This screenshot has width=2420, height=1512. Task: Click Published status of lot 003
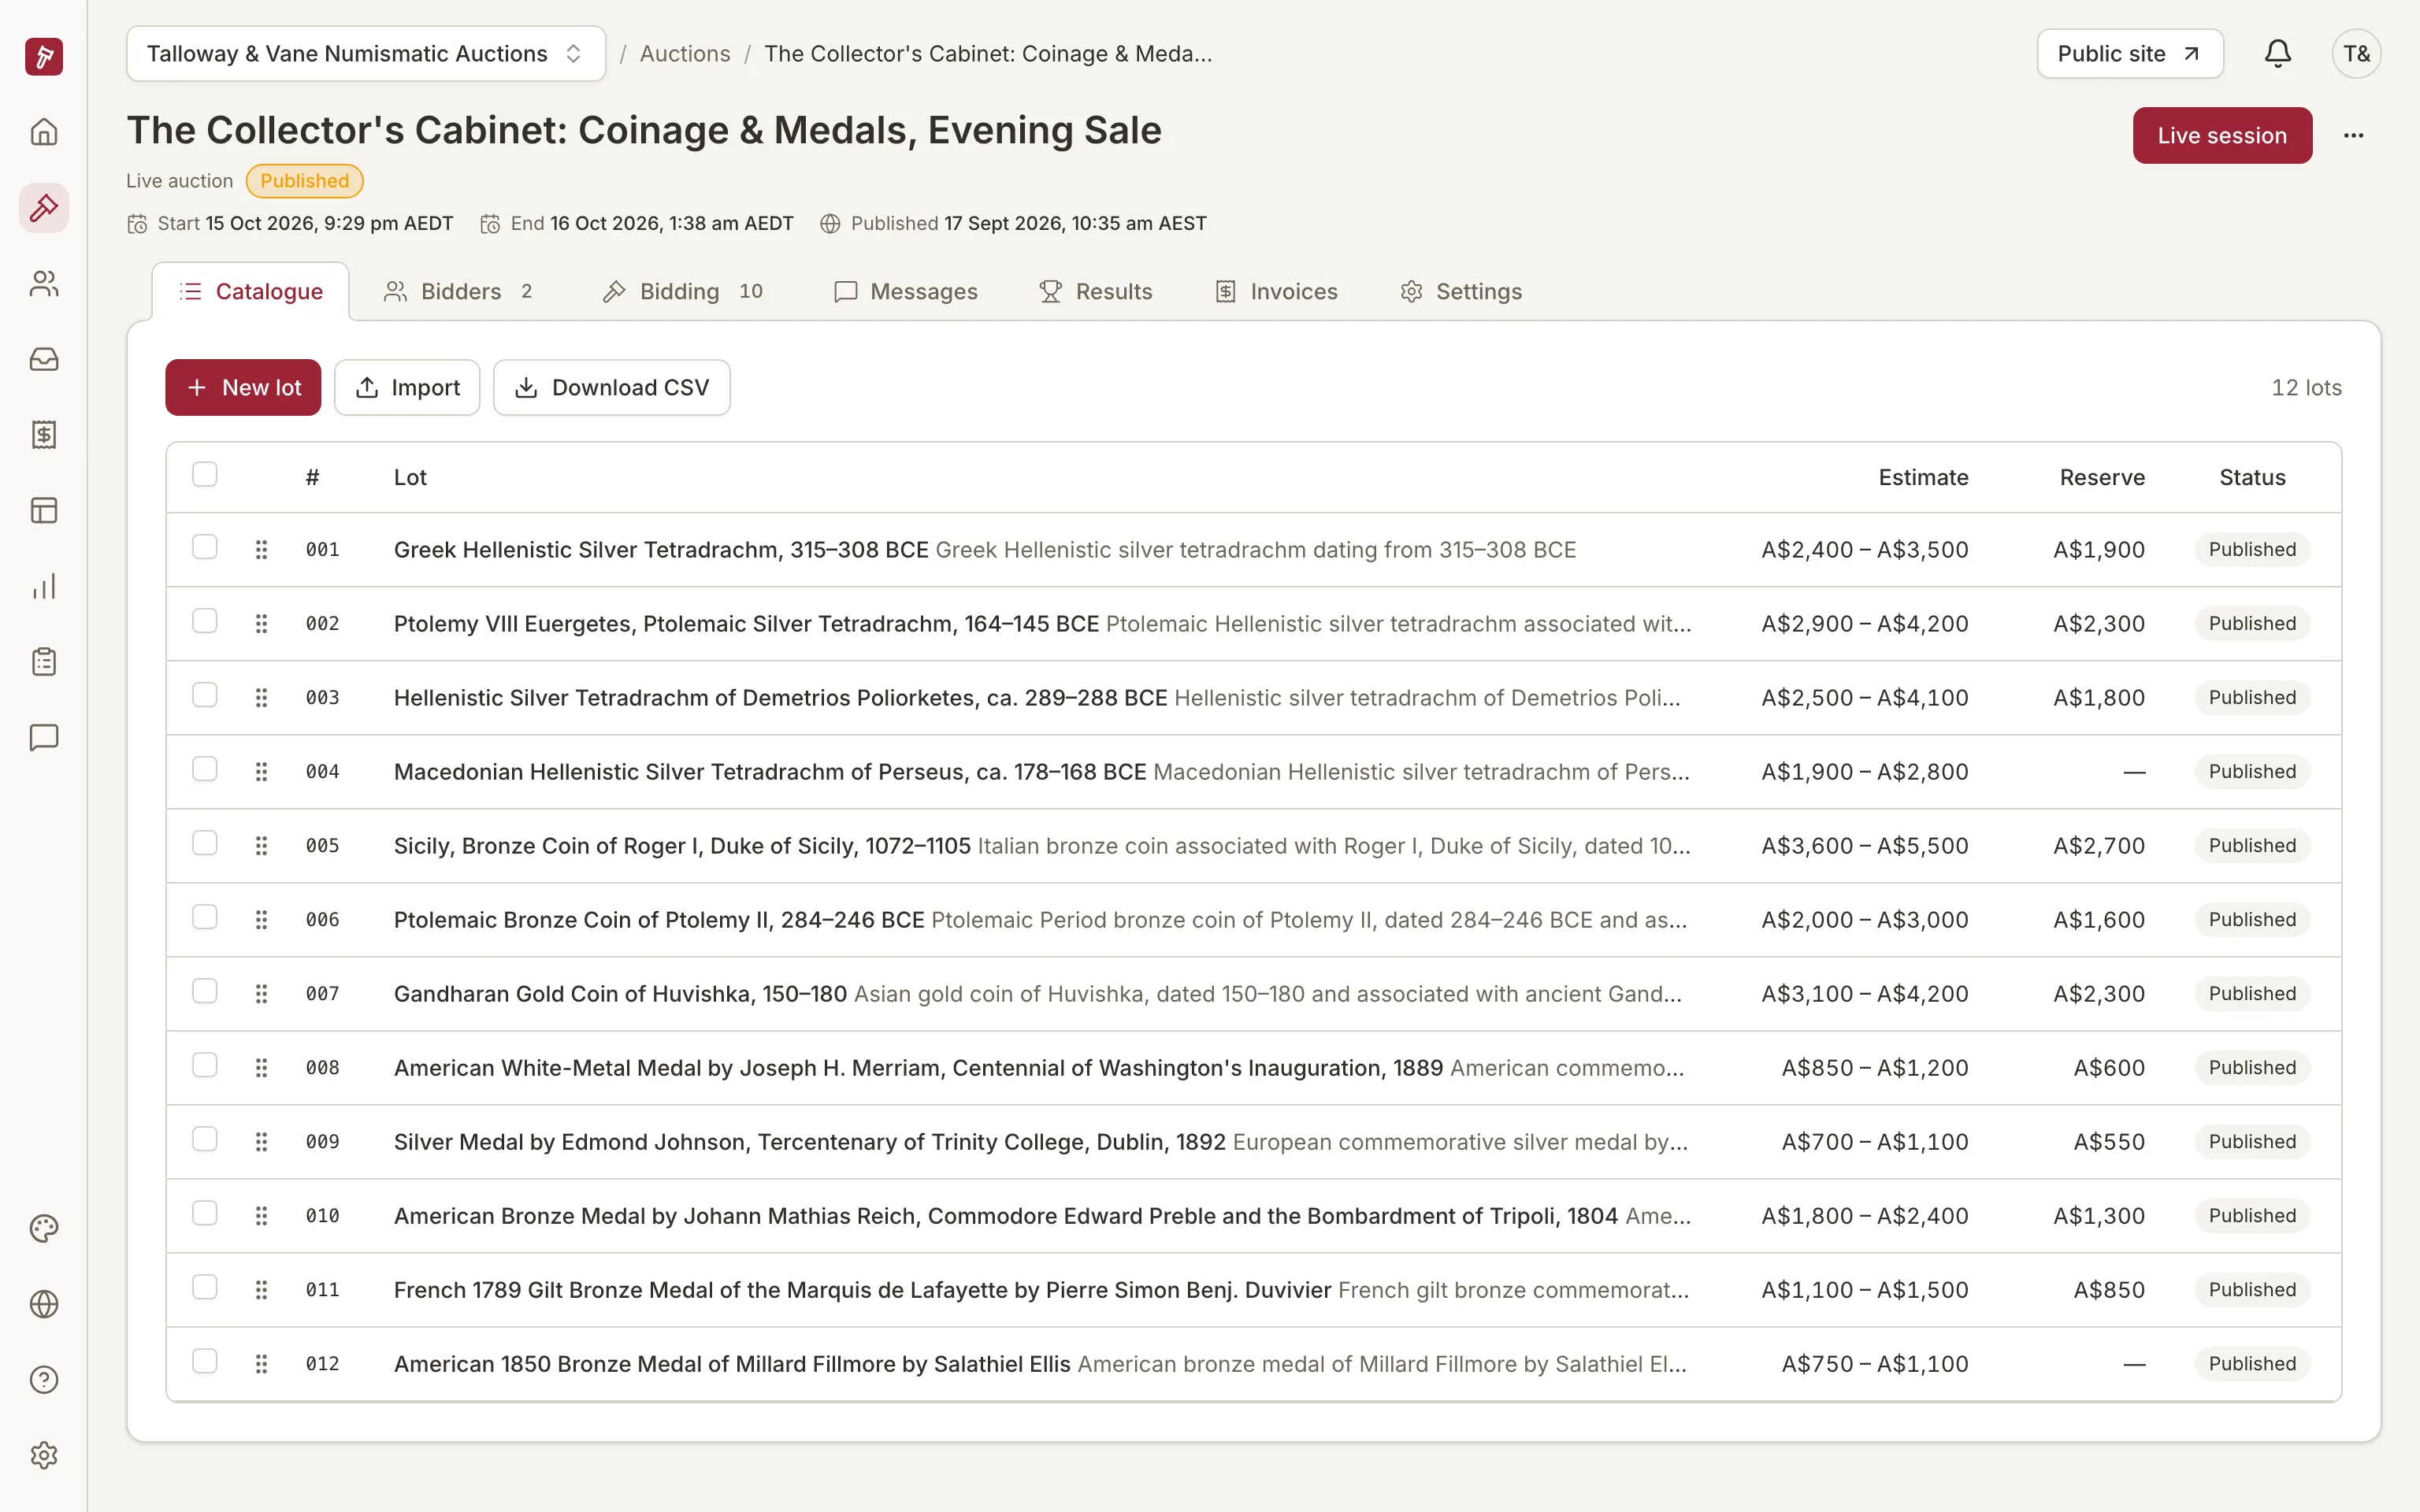[2252, 698]
